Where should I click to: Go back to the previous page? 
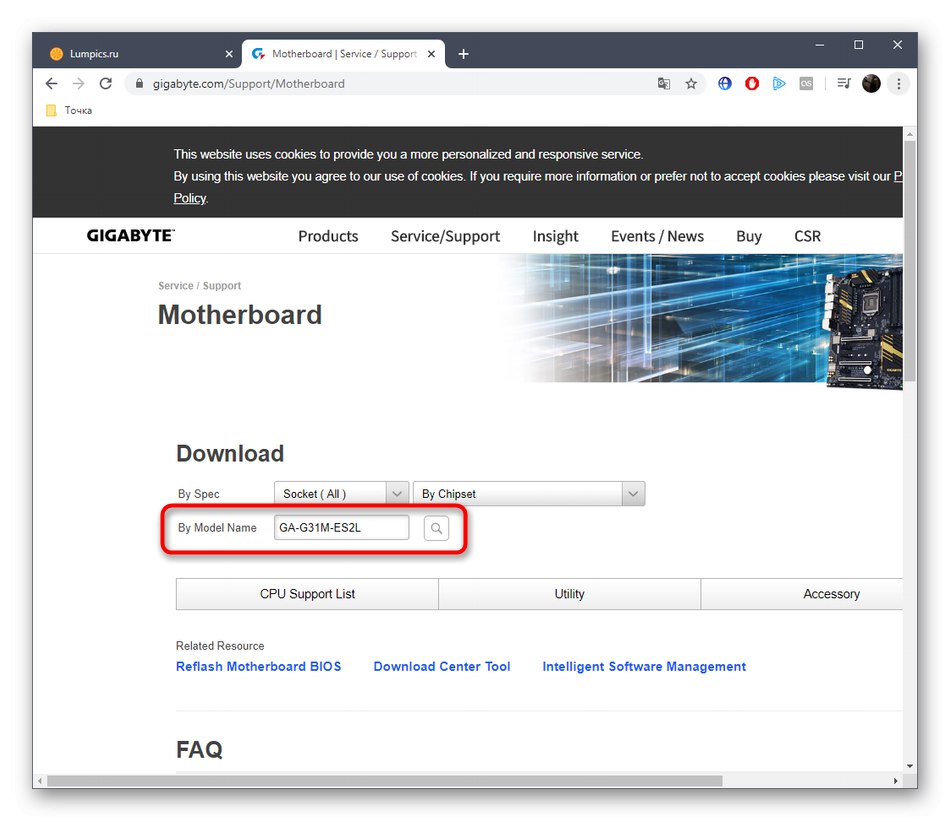click(x=51, y=84)
